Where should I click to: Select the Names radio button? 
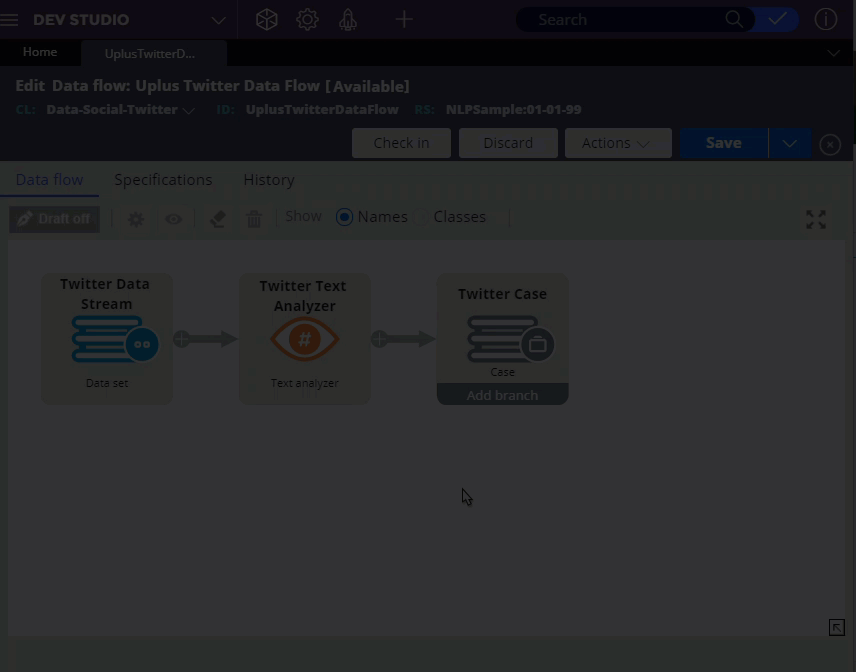[345, 217]
